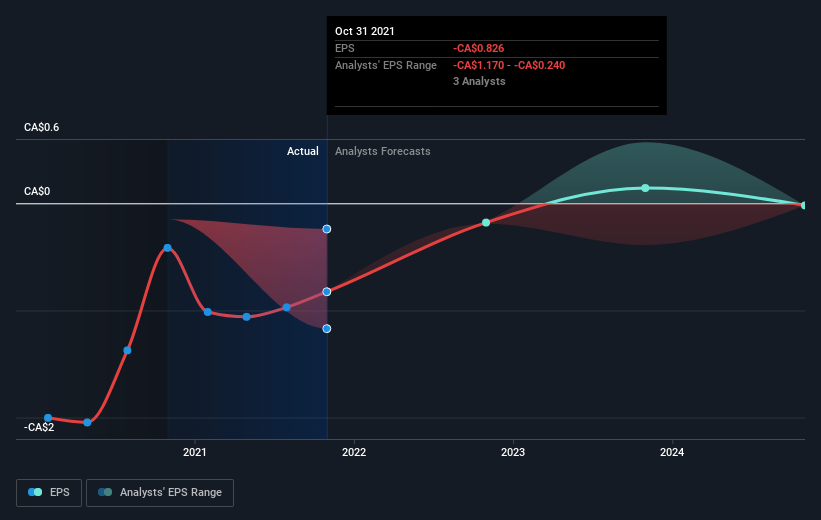
Task: Click the early 2021 EPS data point
Action: pyautogui.click(x=208, y=312)
